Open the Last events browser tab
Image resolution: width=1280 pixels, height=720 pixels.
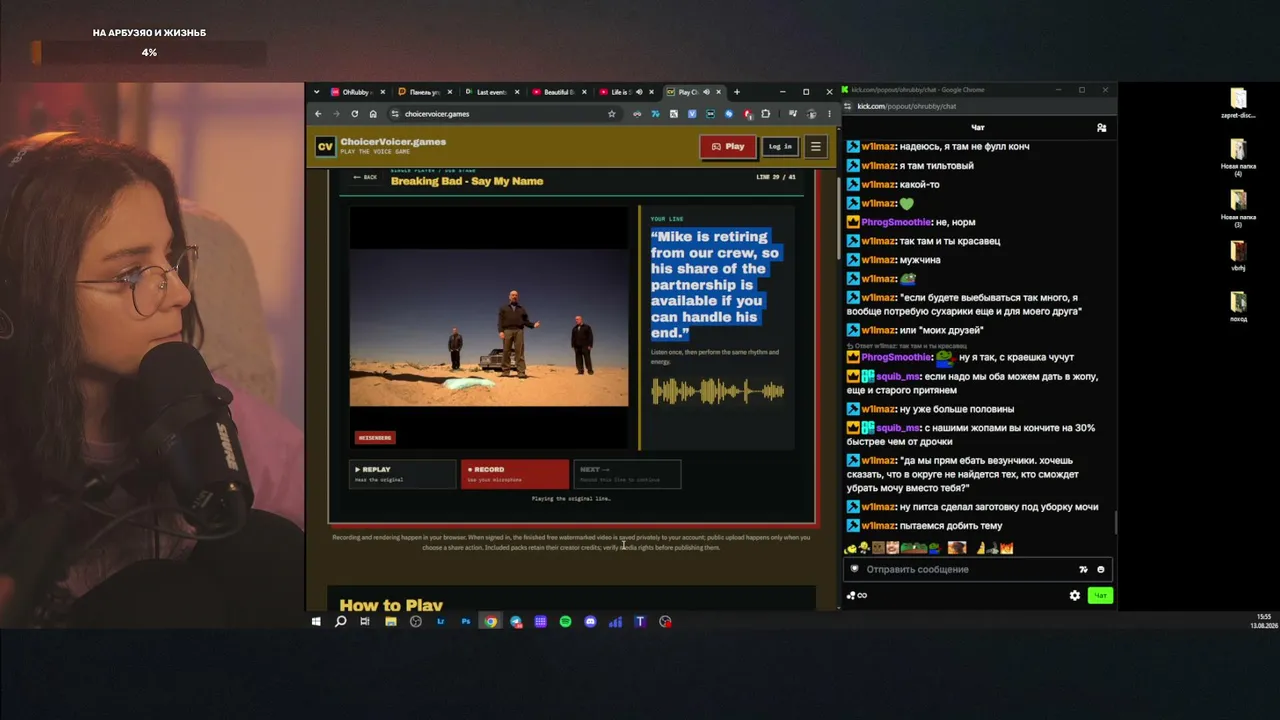pos(491,92)
